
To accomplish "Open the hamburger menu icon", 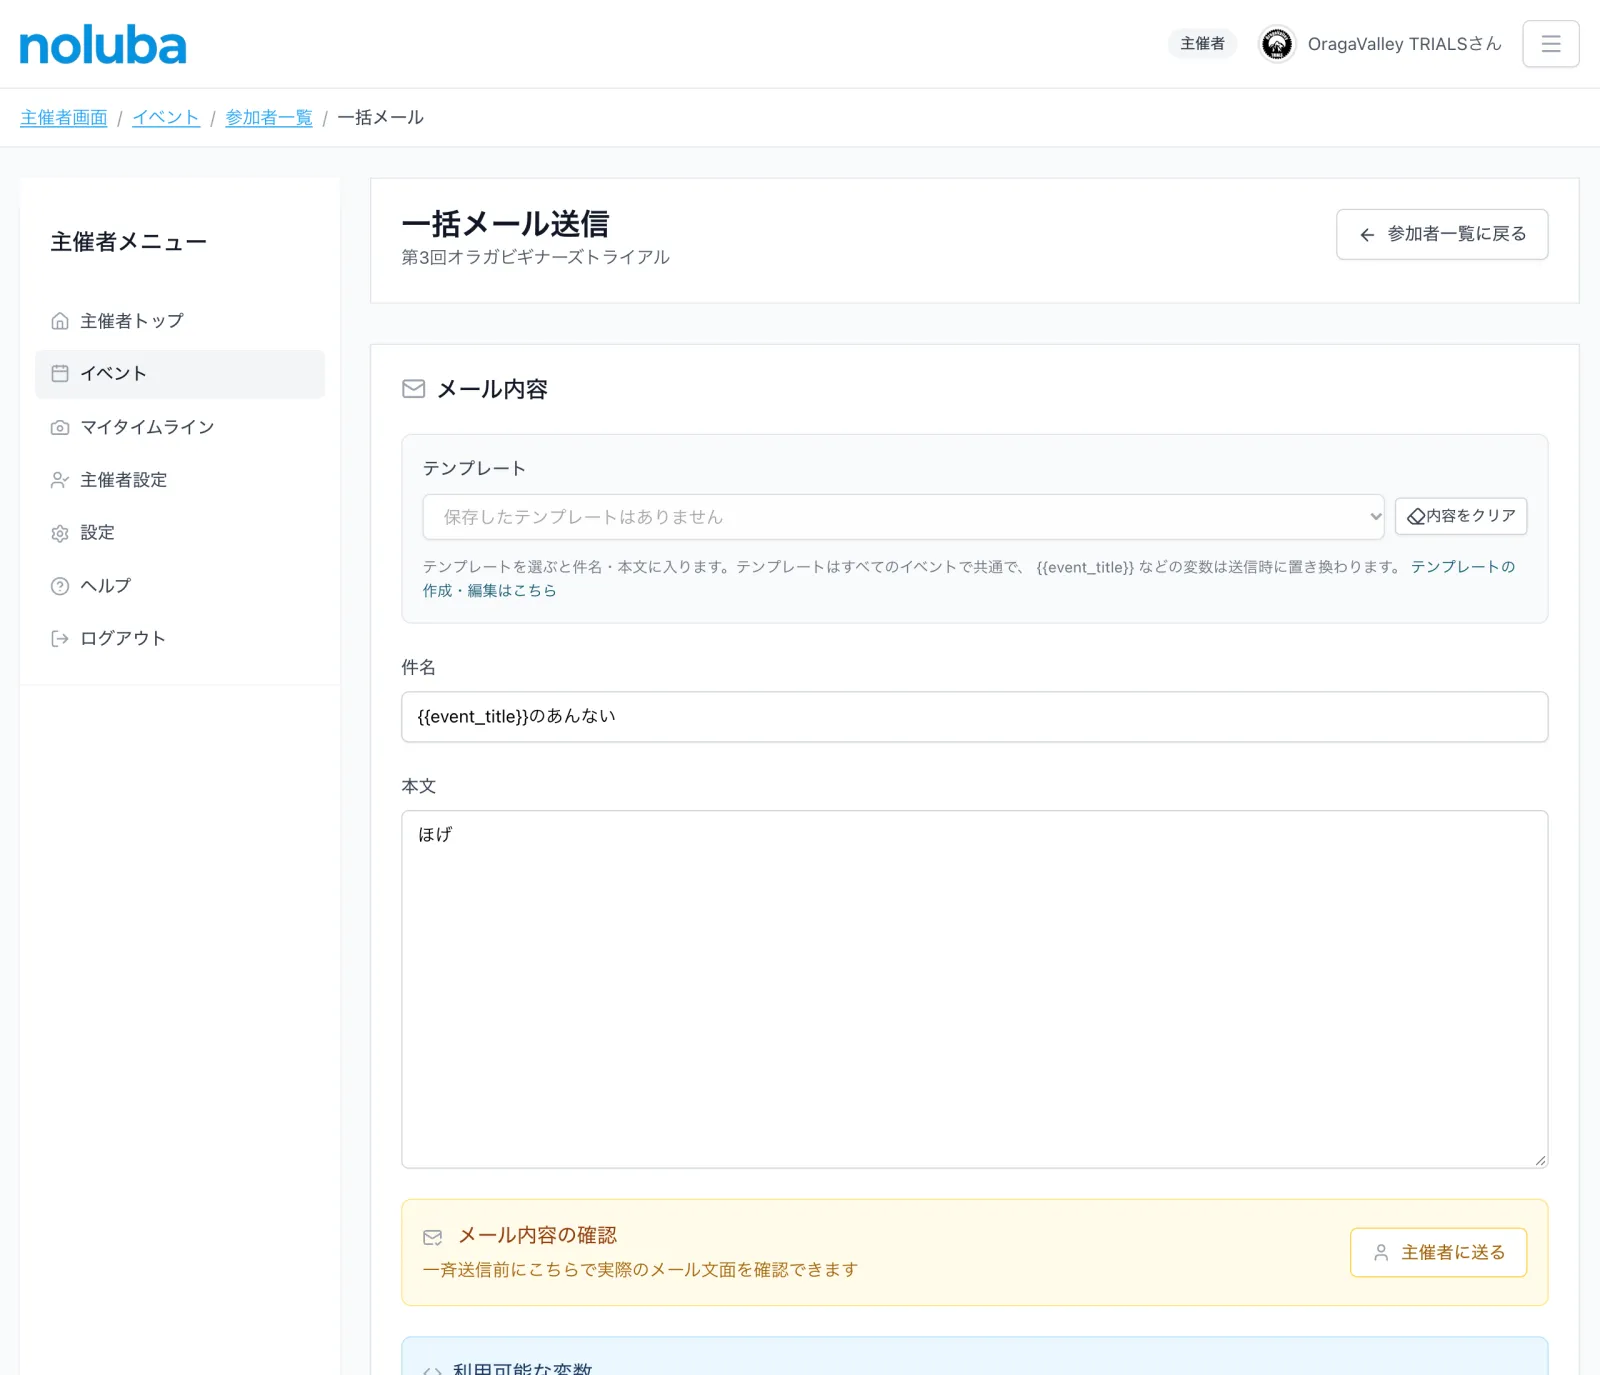I will 1550,44.
